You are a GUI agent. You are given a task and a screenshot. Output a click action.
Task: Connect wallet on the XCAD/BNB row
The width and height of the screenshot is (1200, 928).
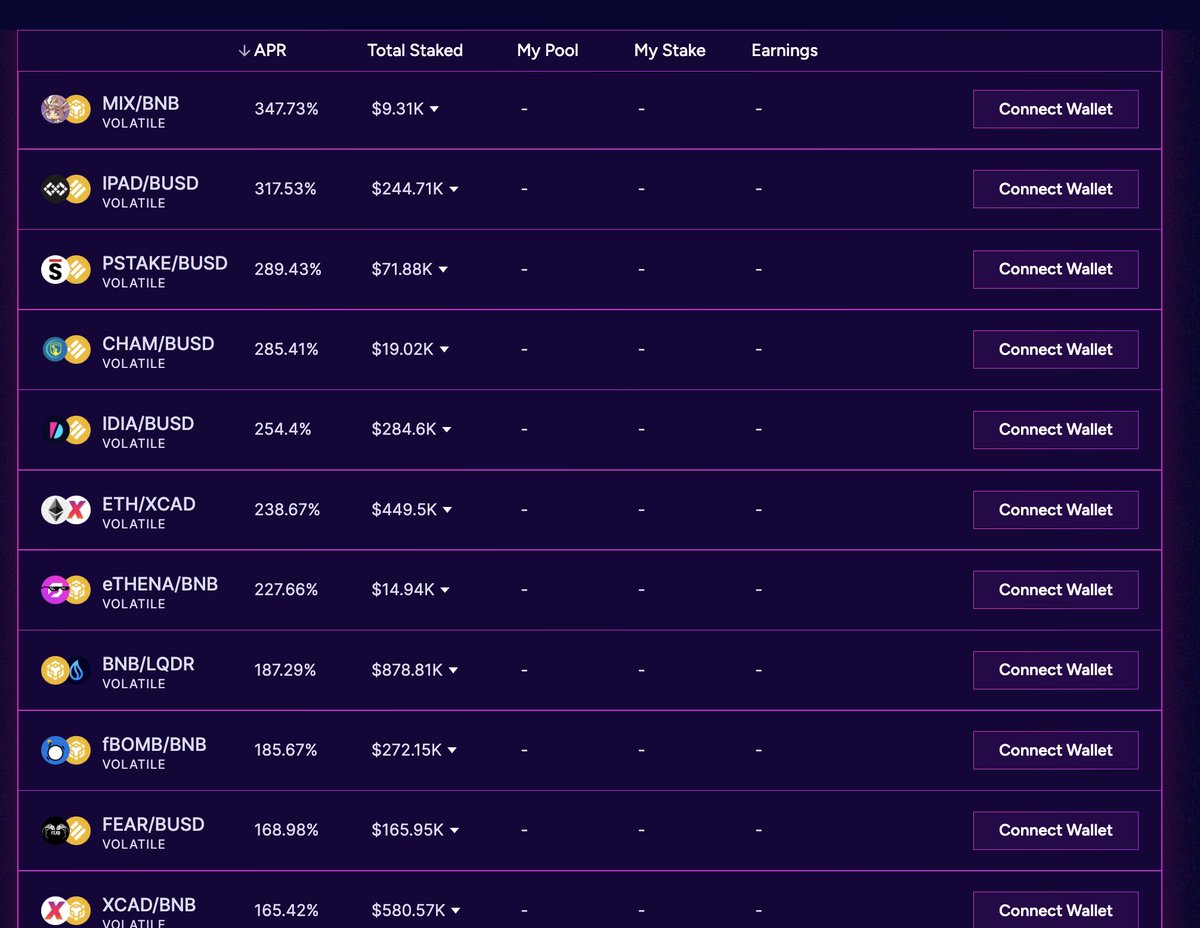(x=1055, y=910)
